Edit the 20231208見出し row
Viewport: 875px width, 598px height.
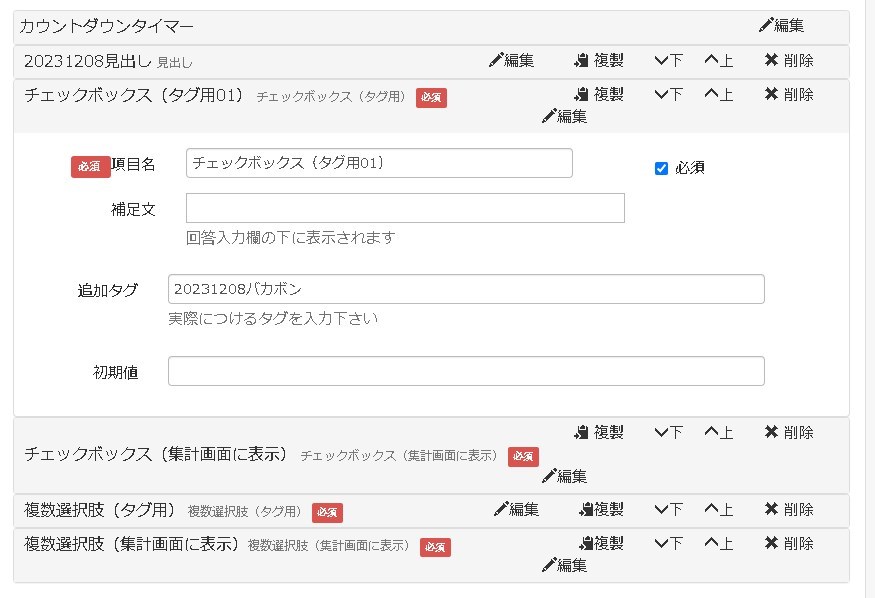[511, 60]
